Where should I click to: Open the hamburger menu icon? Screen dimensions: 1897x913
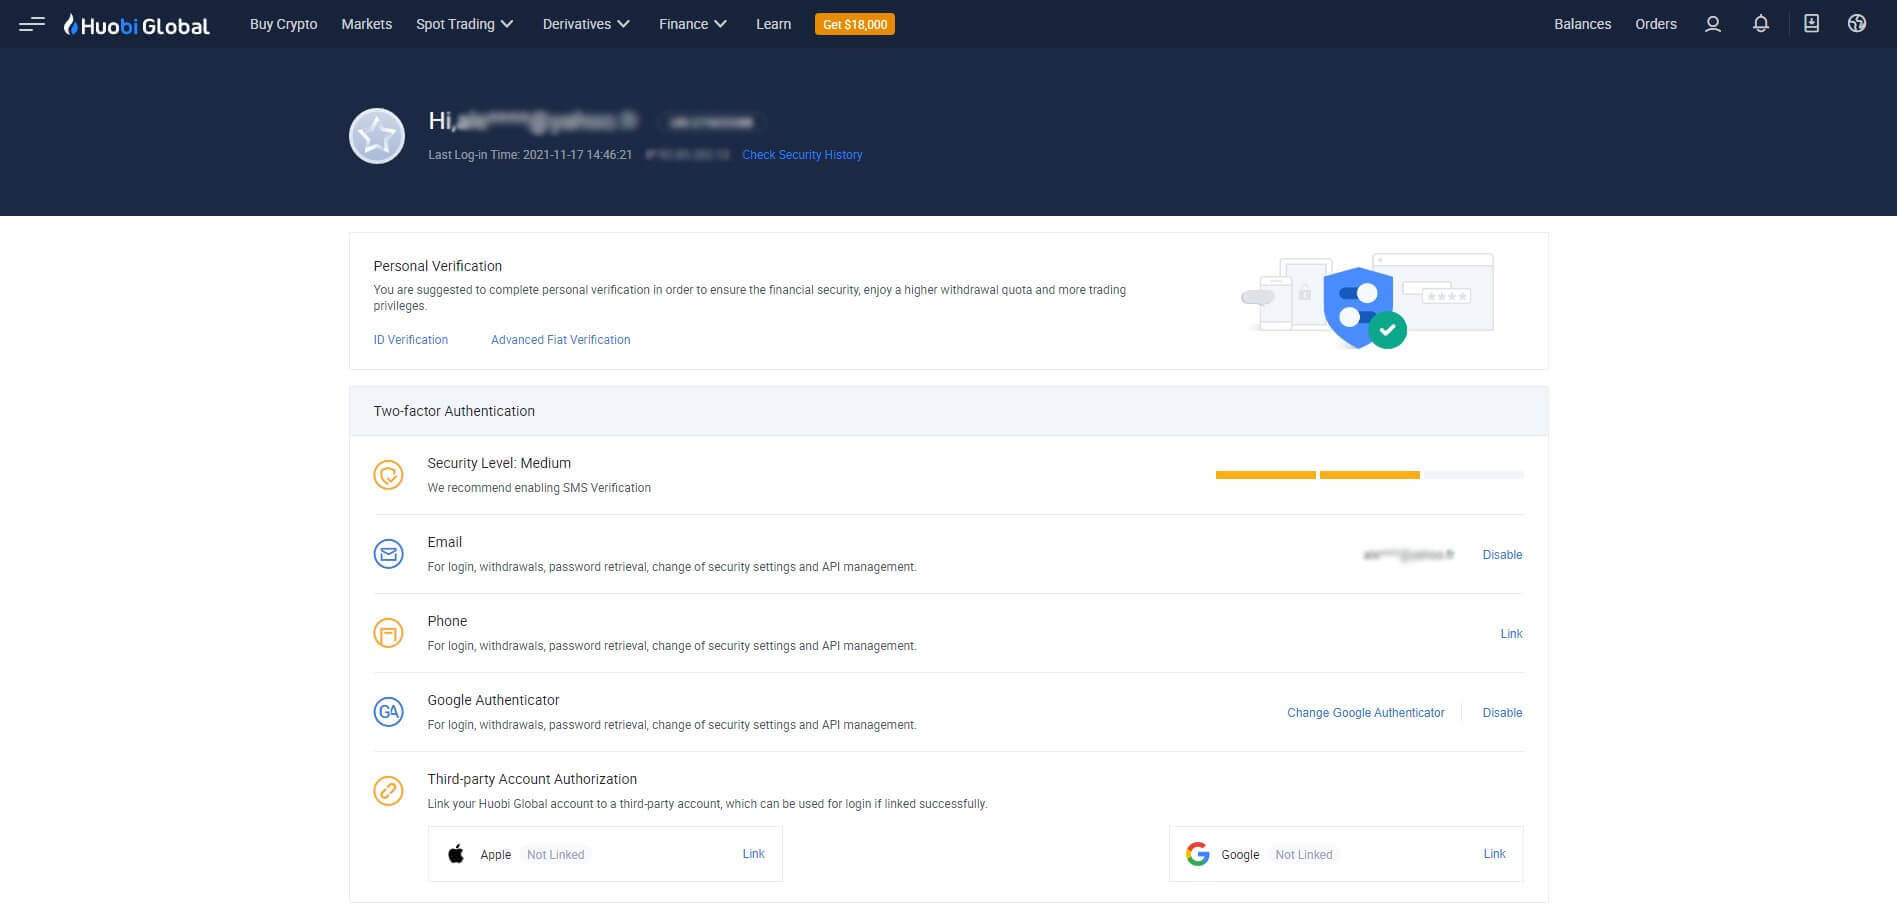pos(32,24)
